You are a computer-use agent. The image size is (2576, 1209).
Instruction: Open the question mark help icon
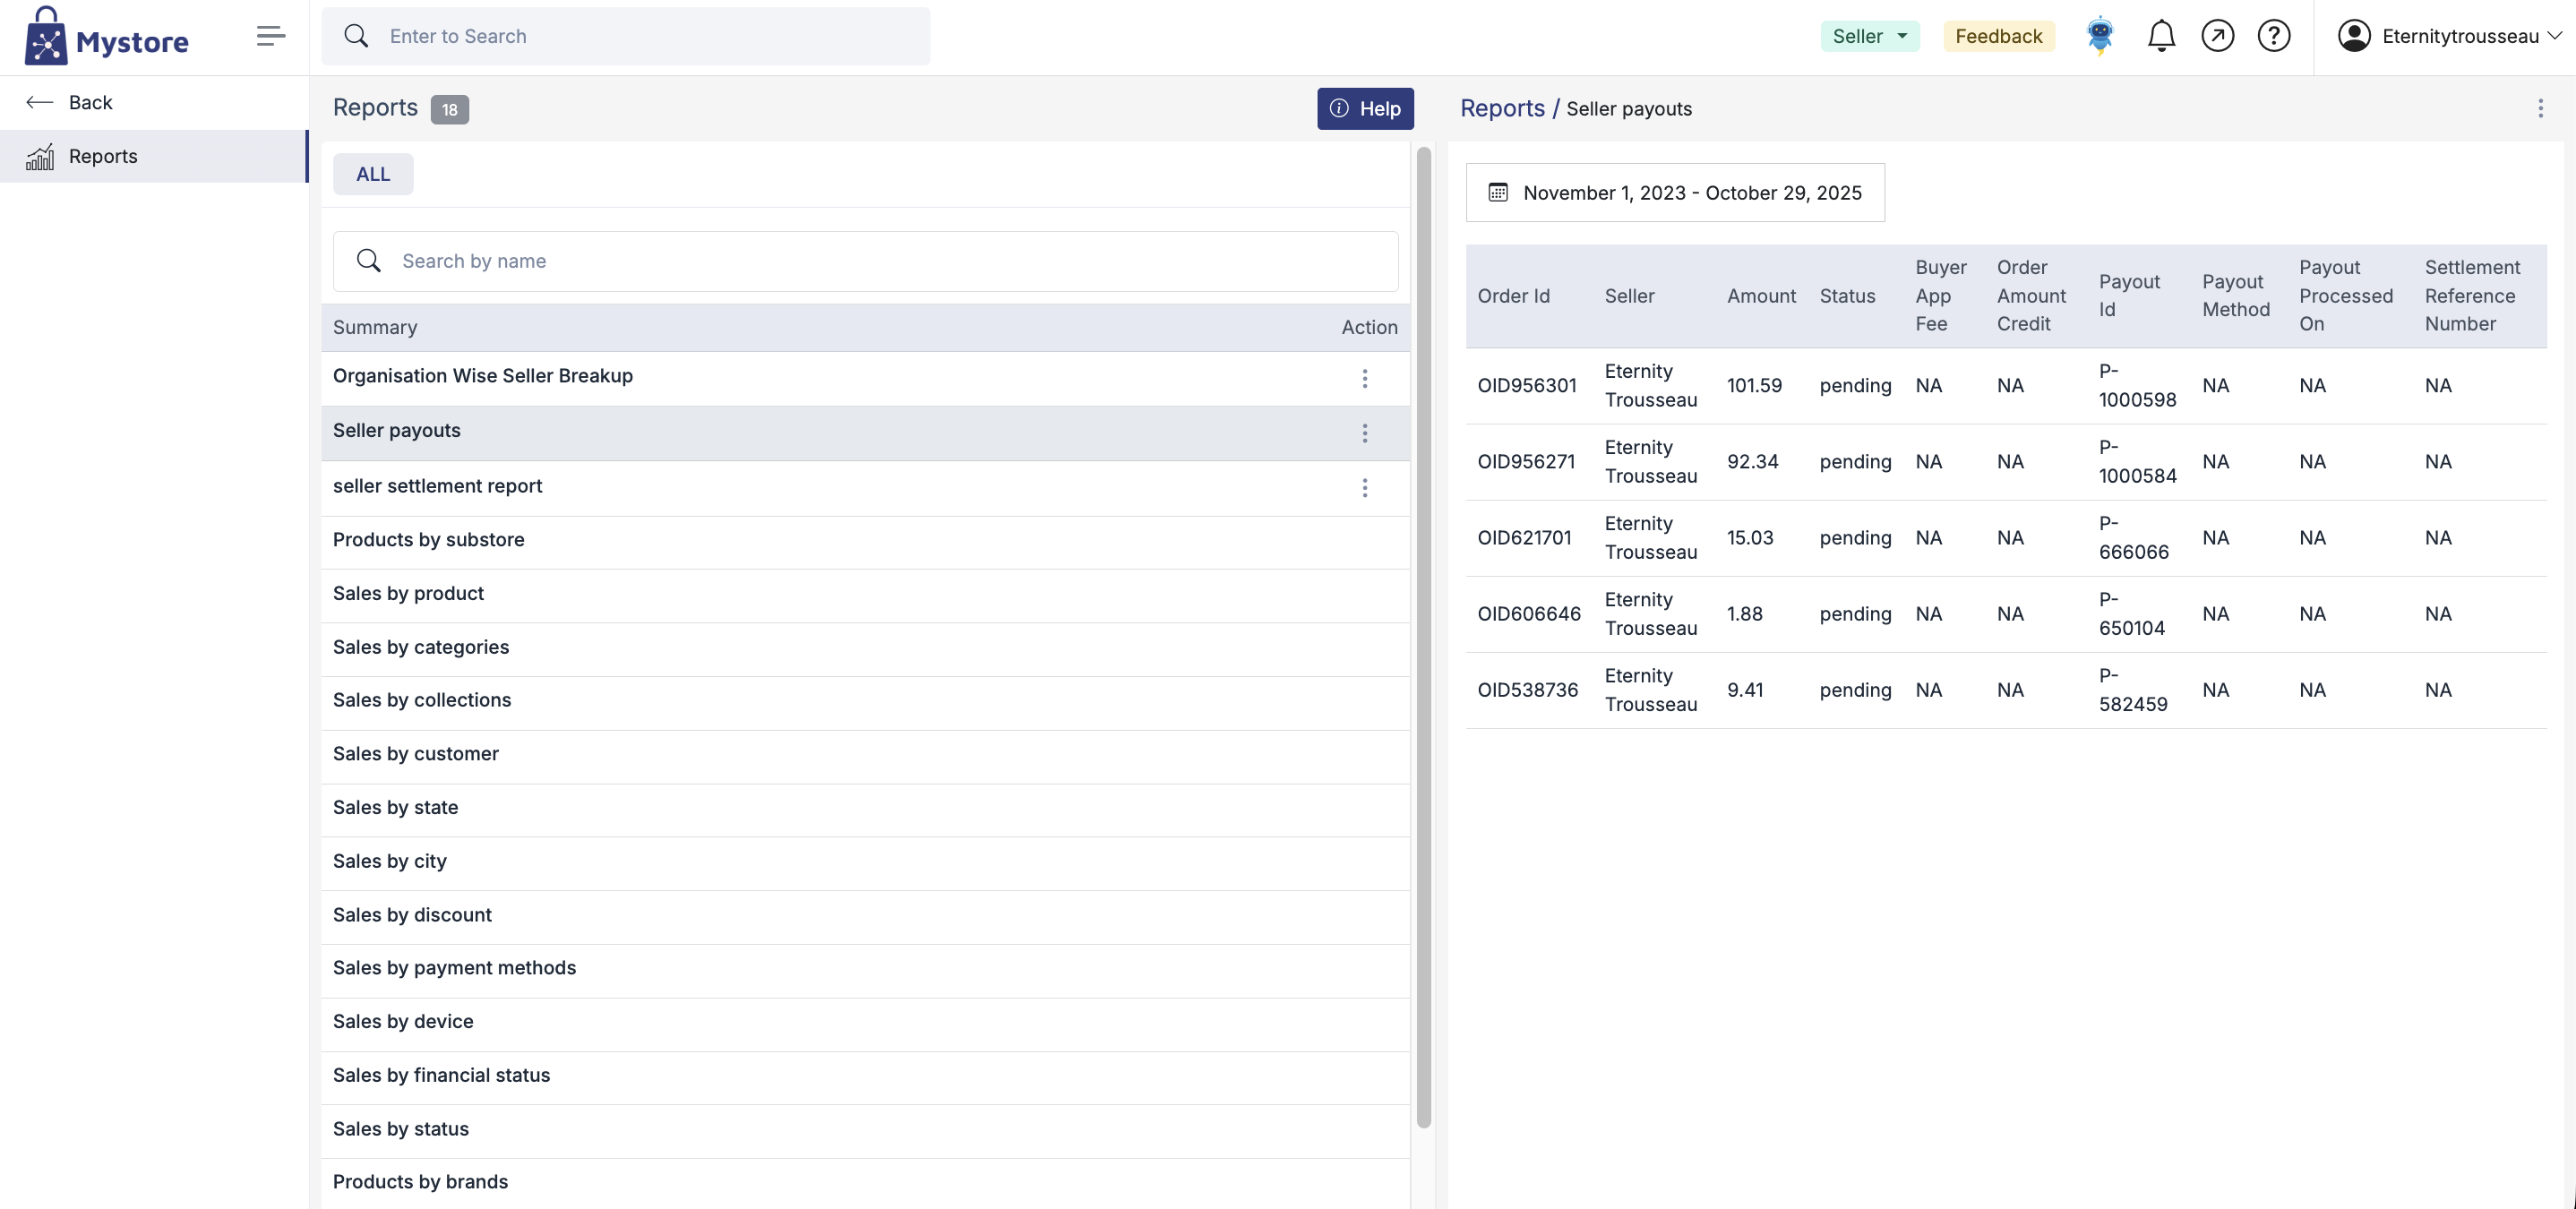(x=2272, y=37)
